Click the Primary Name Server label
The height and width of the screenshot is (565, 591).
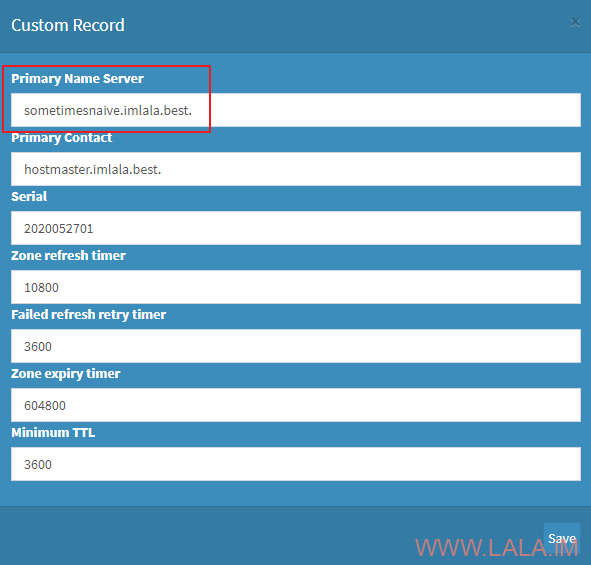(77, 78)
